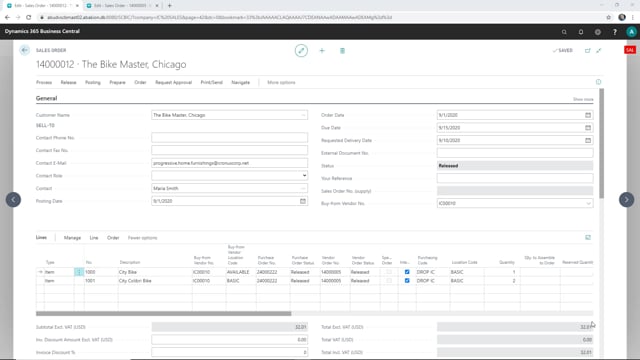
Task: Click horizontal scrollbar under lines grid
Action: tap(164, 313)
